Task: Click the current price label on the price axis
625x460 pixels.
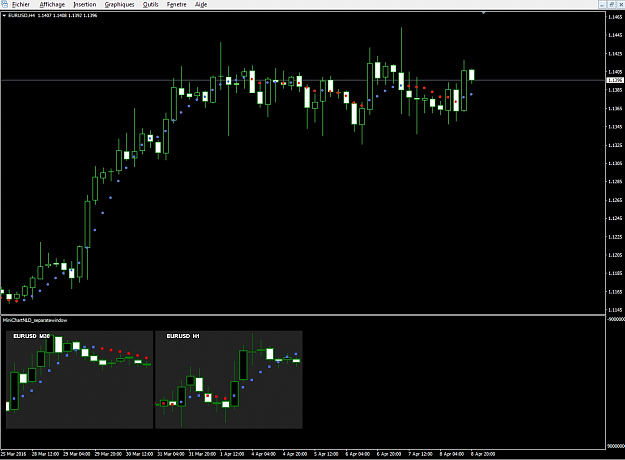Action: (615, 81)
